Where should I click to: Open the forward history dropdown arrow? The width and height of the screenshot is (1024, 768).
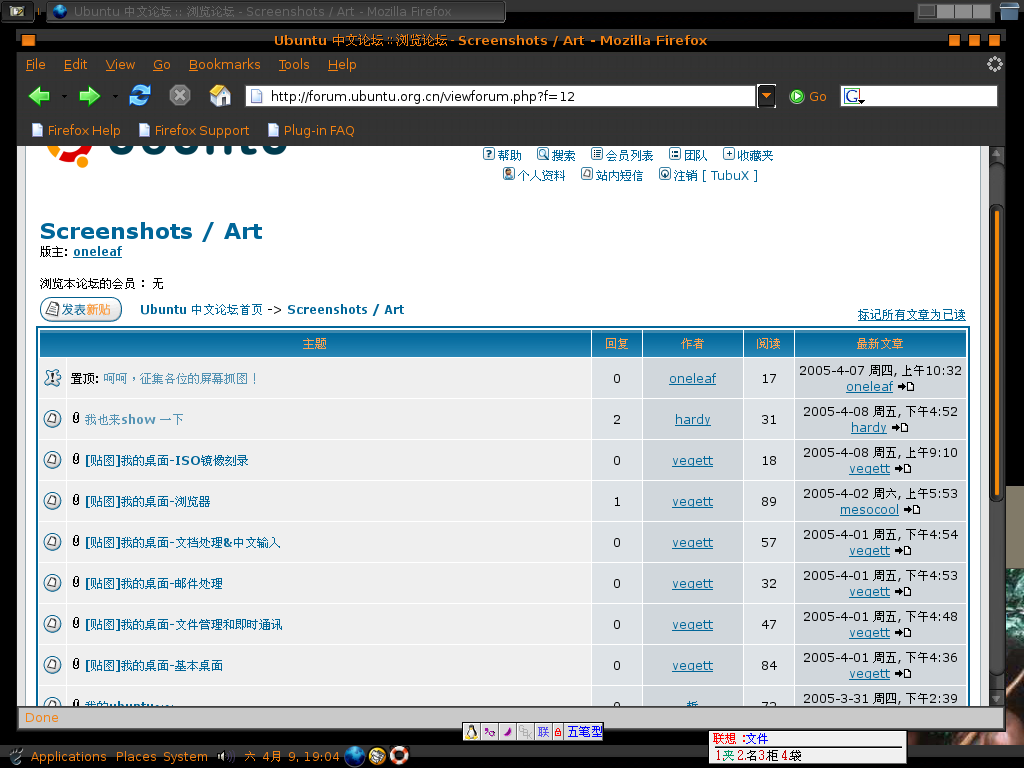click(x=115, y=97)
